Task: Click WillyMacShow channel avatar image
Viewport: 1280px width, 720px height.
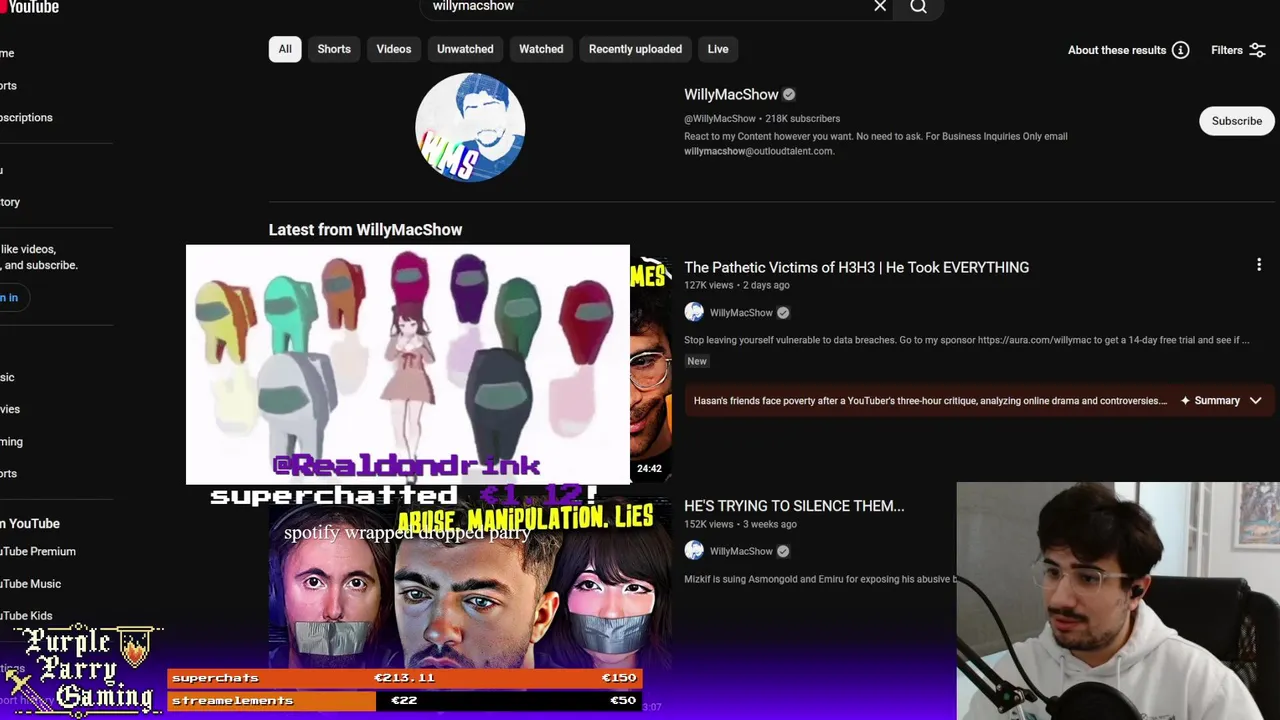Action: coord(470,127)
